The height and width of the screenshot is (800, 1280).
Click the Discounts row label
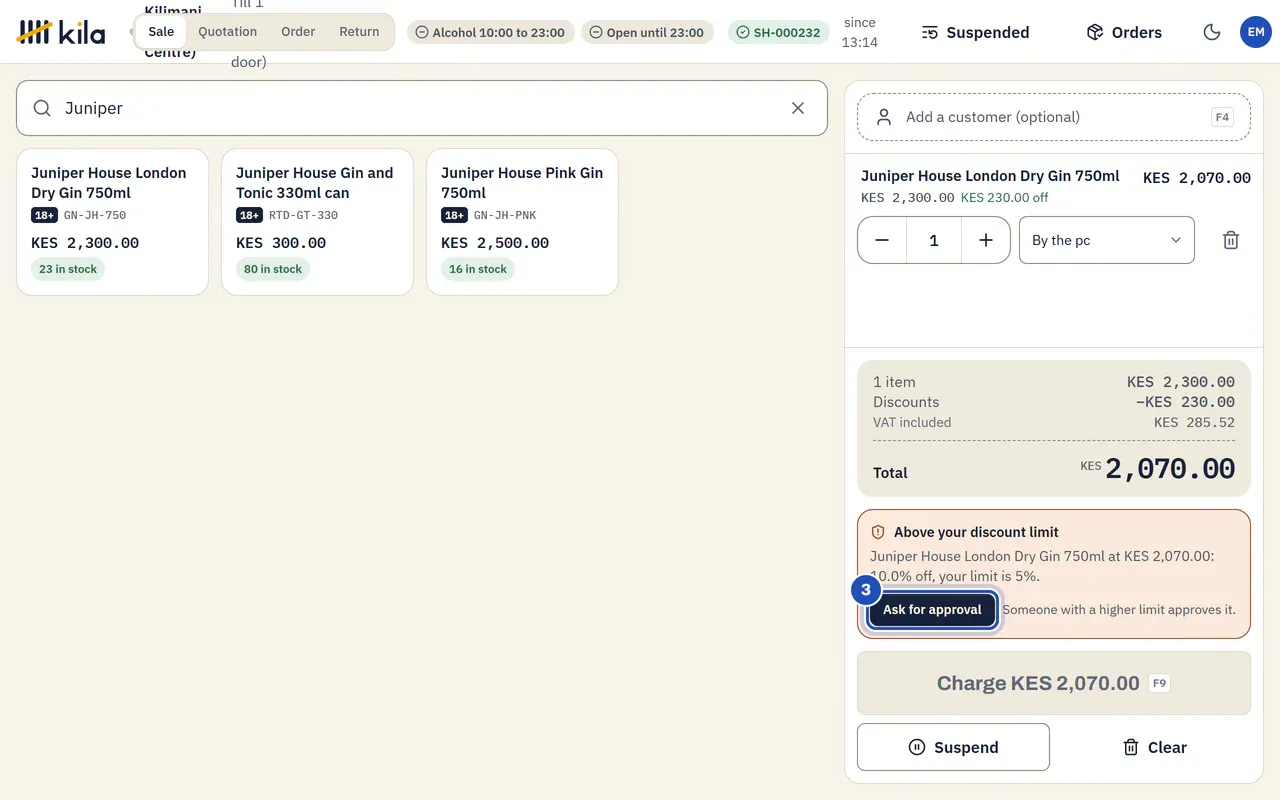pyautogui.click(x=906, y=402)
